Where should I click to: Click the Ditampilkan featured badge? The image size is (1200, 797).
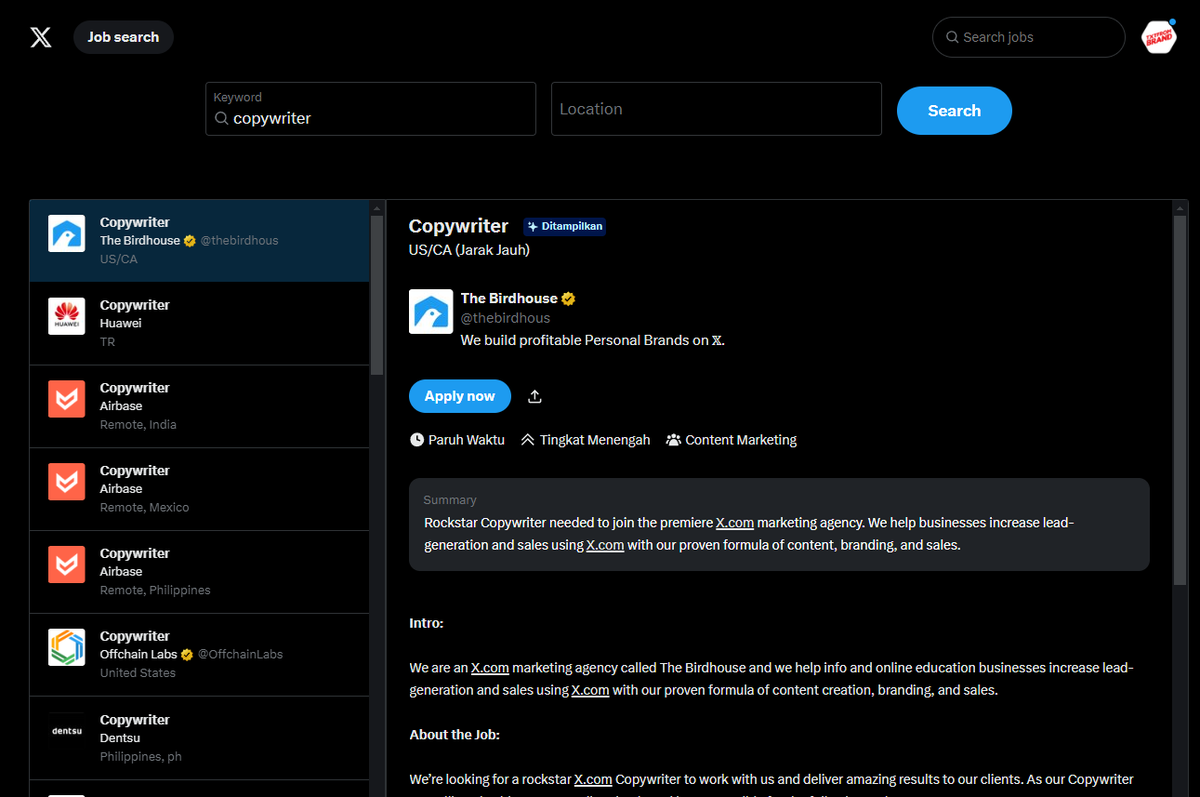565,226
